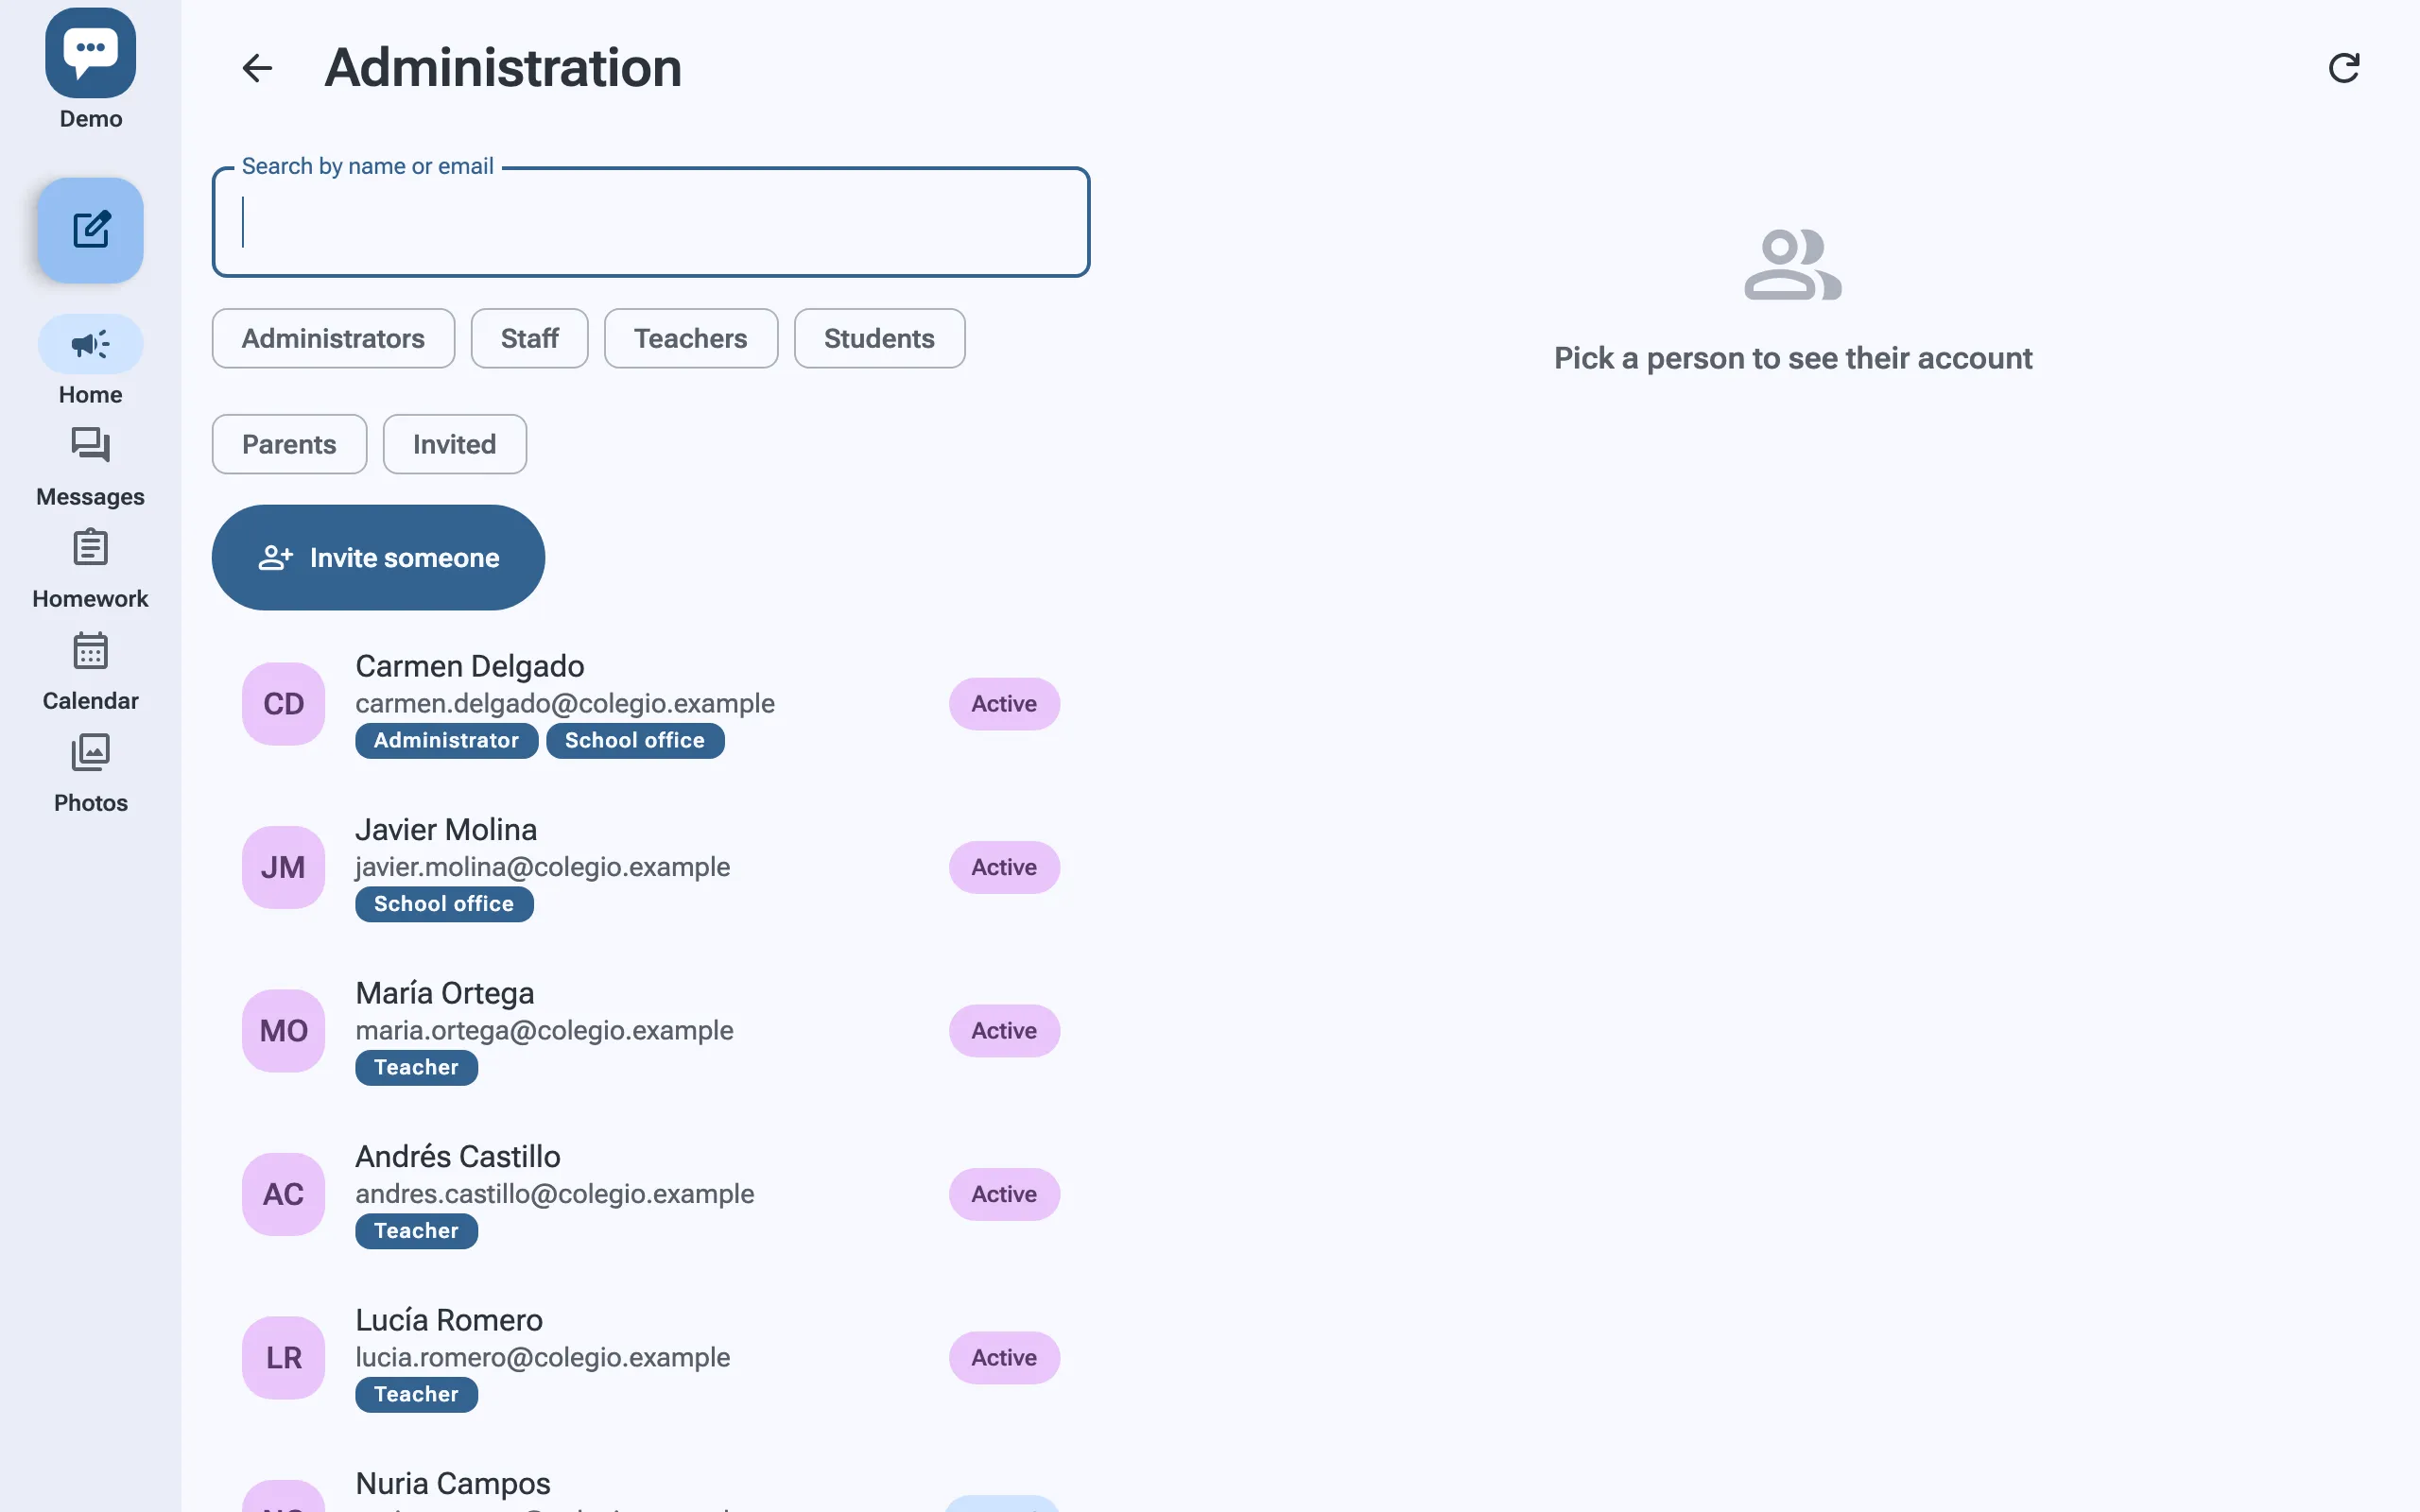
Task: Click the CD avatar for Carmen Delgado
Action: pyautogui.click(x=283, y=704)
